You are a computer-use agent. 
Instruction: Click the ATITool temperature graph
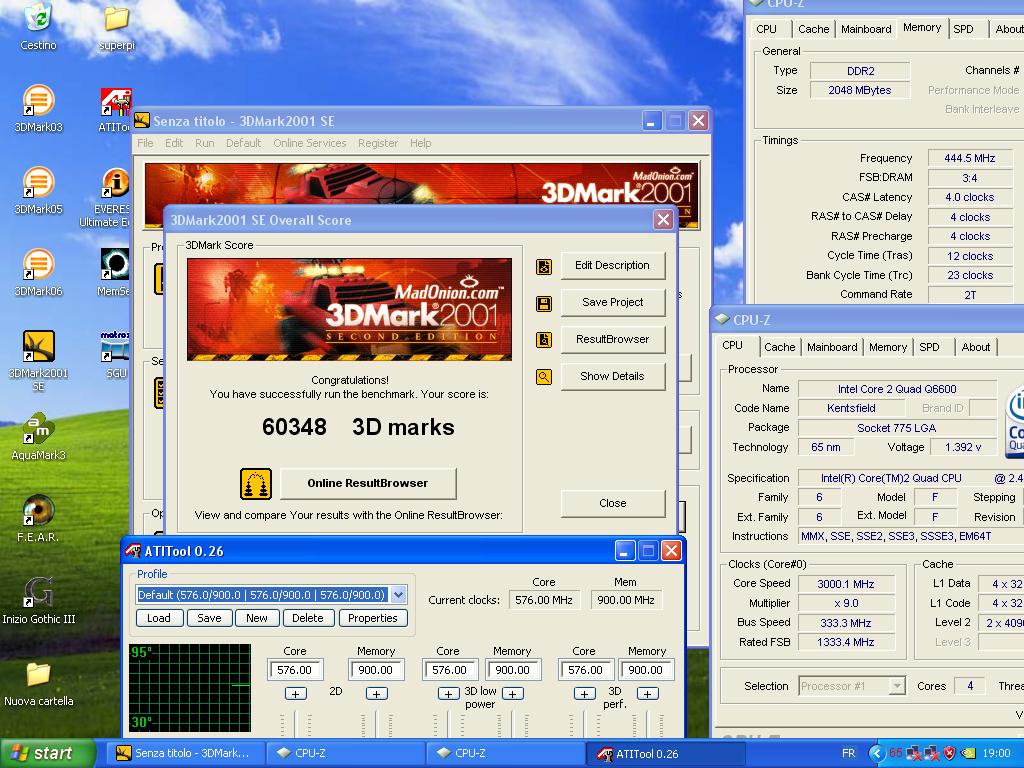190,688
